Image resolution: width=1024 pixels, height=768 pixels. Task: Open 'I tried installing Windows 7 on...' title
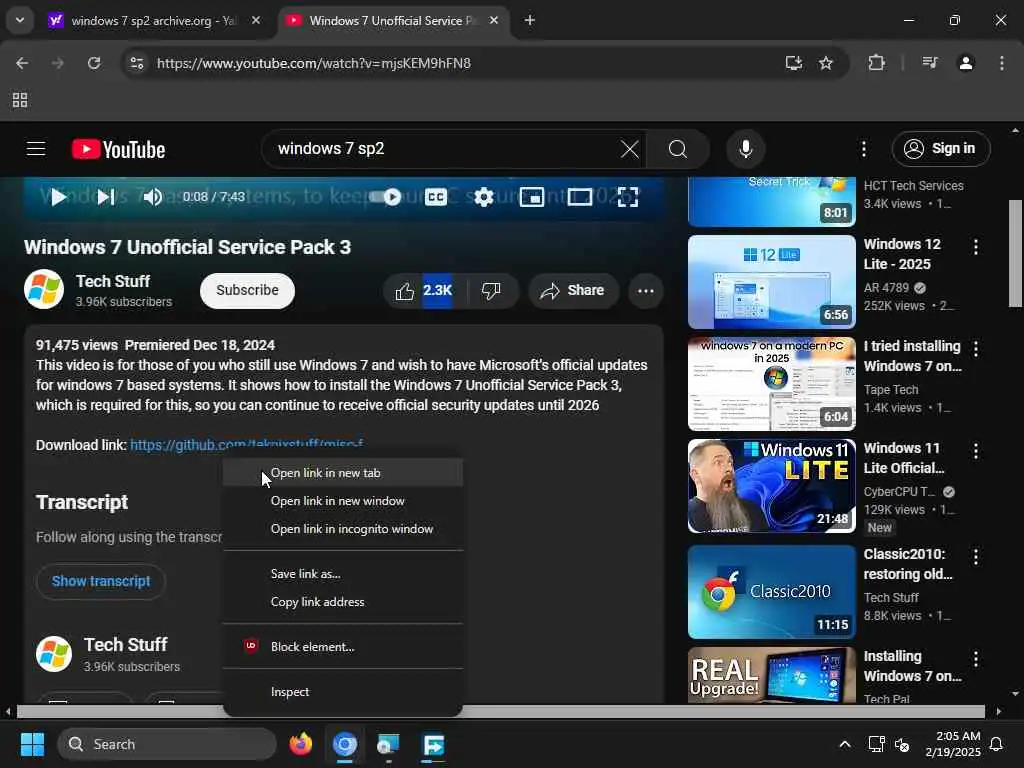click(x=912, y=356)
